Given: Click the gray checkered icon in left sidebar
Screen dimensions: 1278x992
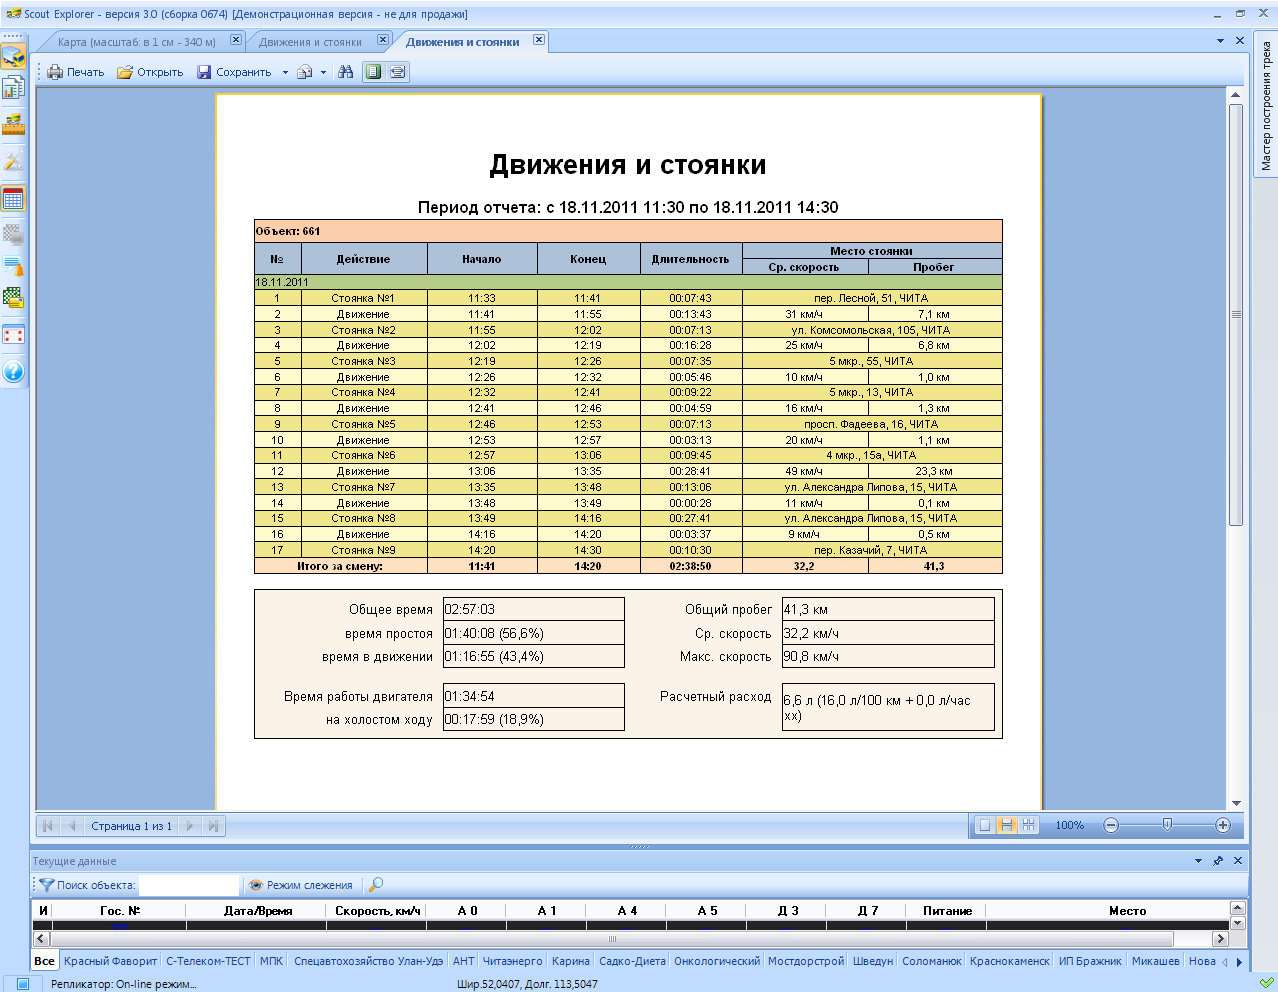Looking at the screenshot, I should [x=13, y=234].
